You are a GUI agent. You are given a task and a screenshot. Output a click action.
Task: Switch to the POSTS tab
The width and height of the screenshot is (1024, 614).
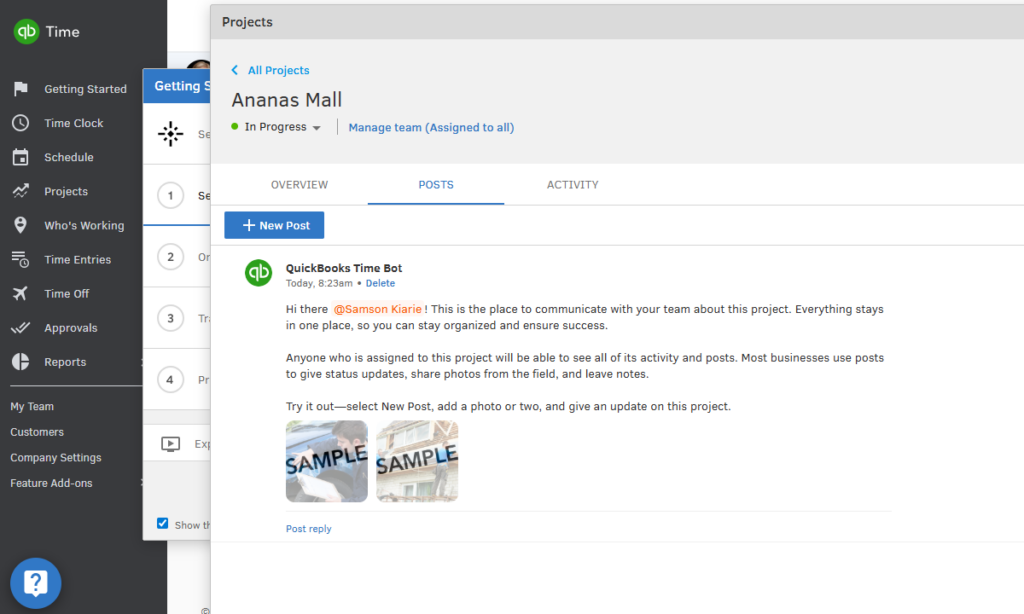tap(436, 185)
